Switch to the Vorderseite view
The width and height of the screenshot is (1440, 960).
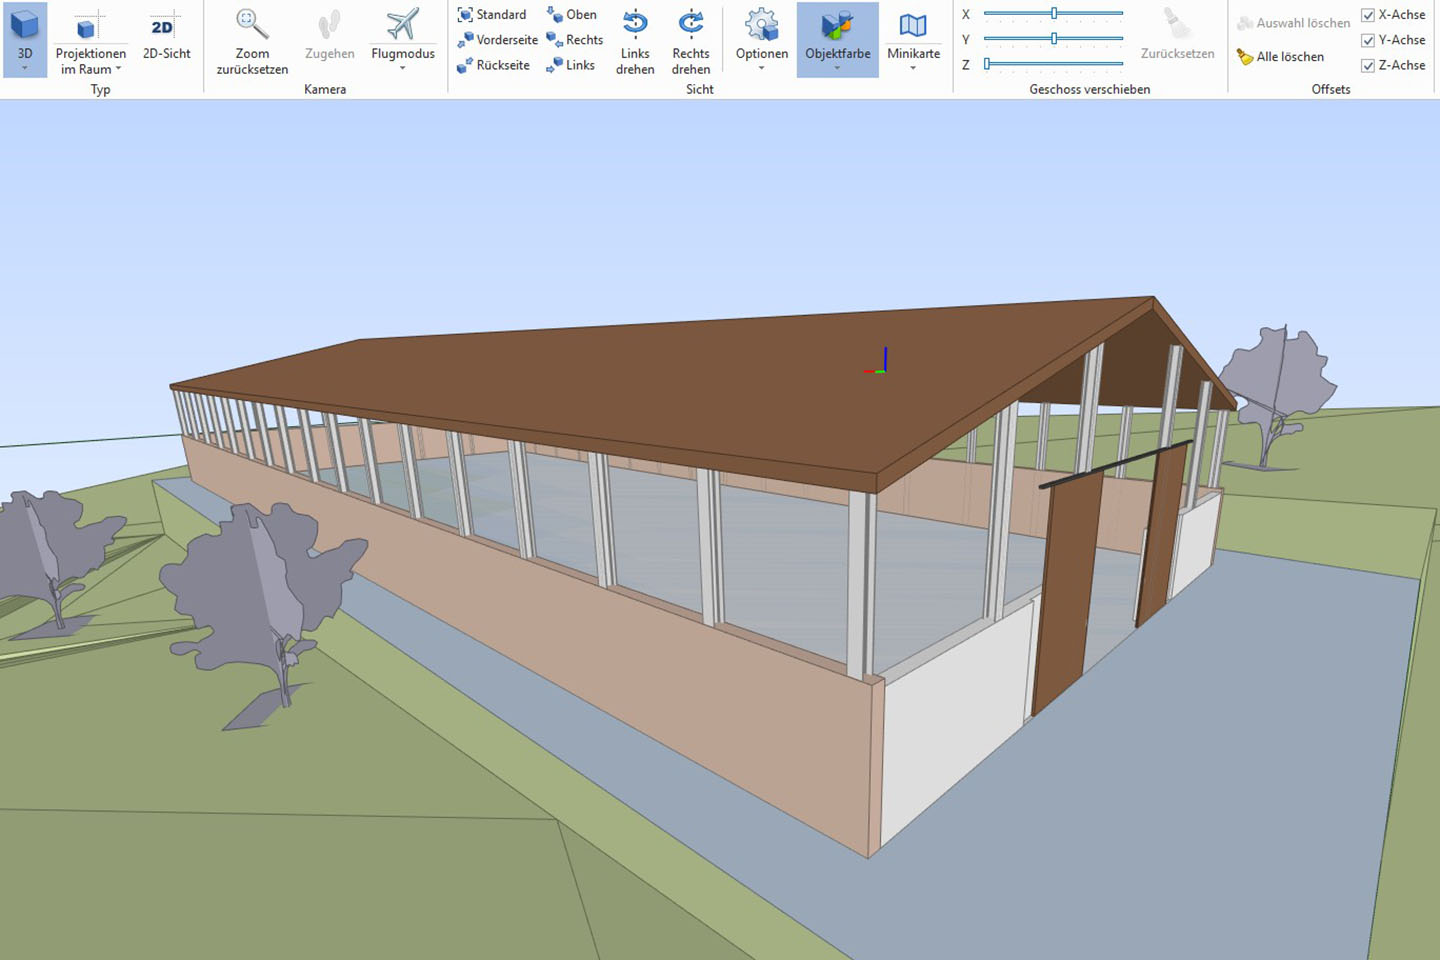coord(497,39)
